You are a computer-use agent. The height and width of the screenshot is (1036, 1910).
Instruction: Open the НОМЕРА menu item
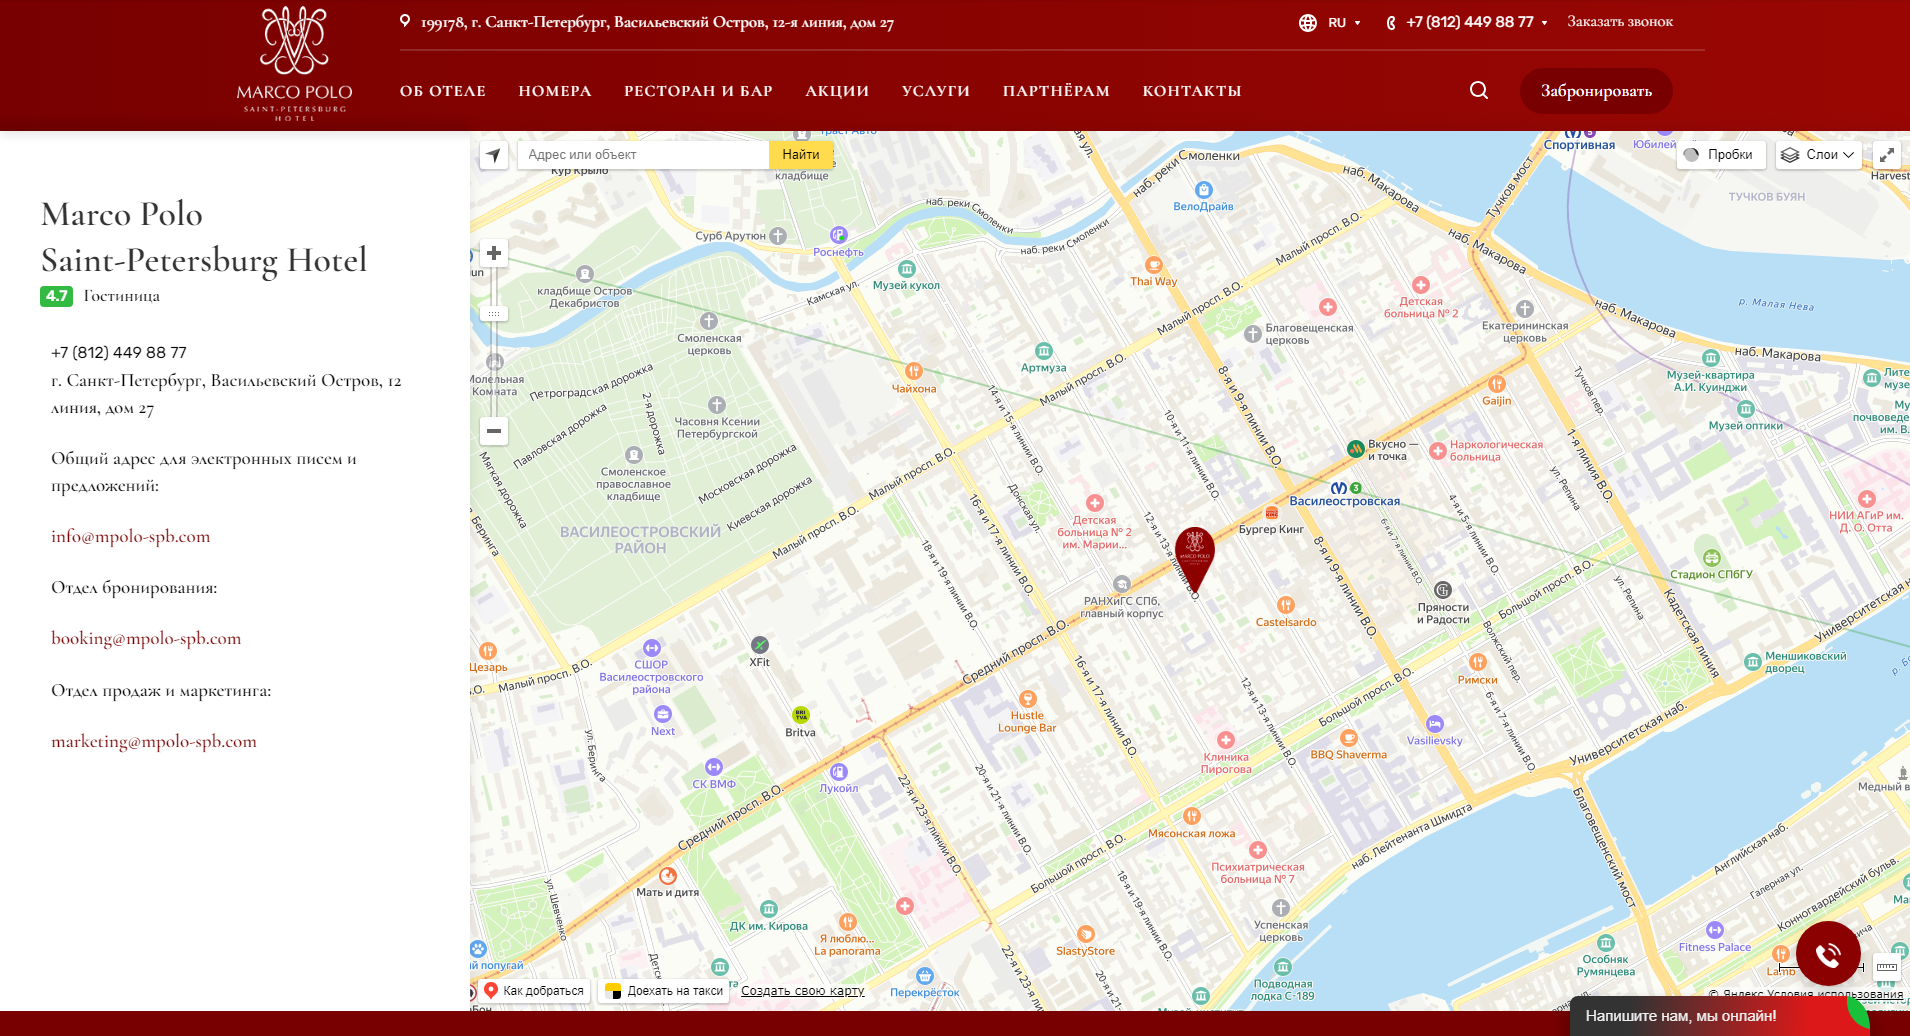coord(555,91)
